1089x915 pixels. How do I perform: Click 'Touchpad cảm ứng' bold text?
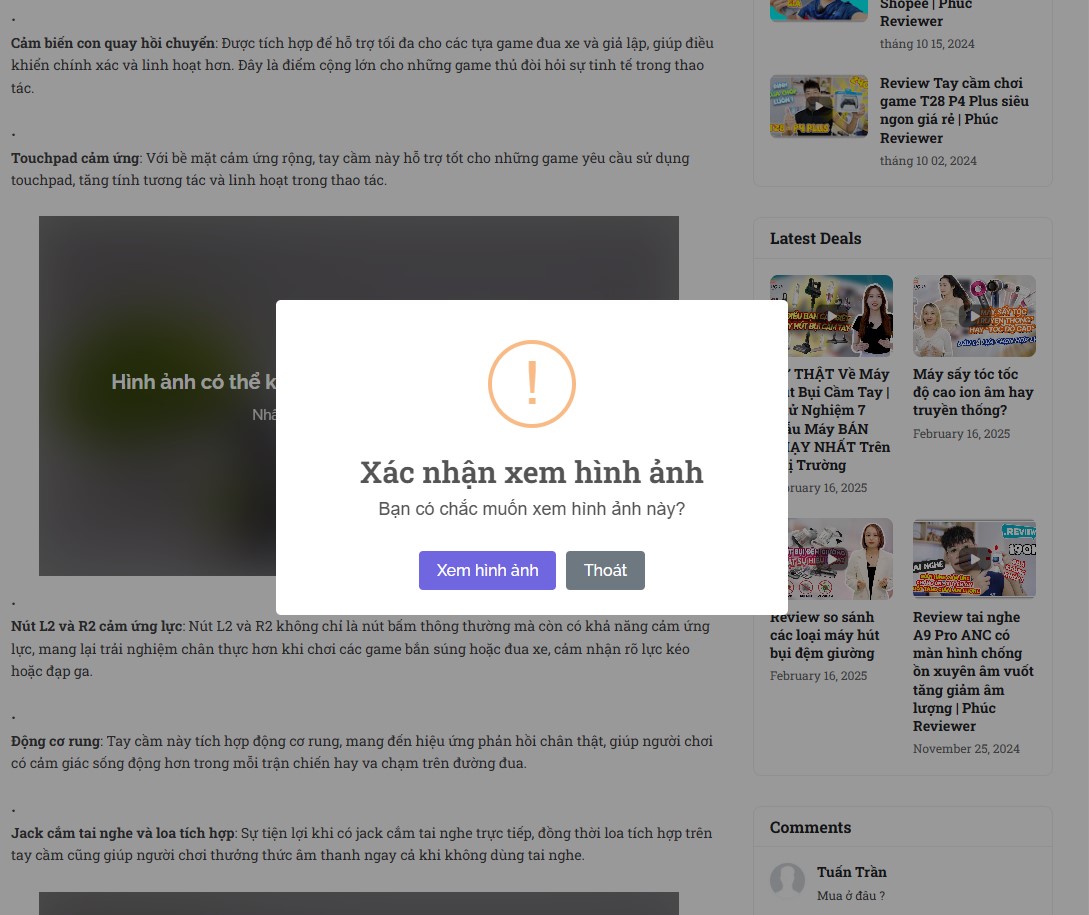point(75,158)
